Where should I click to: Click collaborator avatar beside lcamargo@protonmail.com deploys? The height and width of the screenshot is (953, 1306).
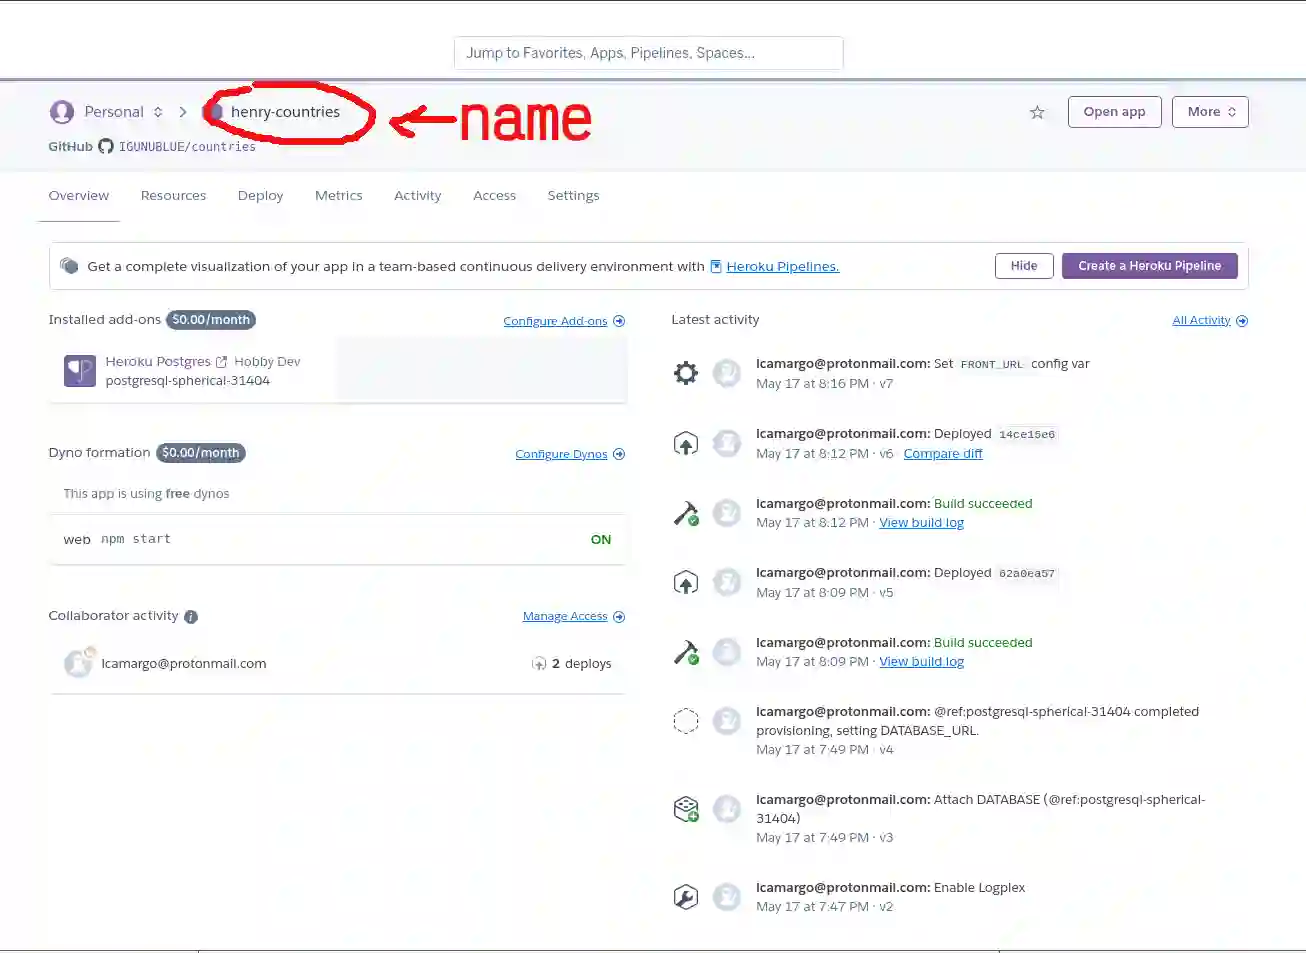pyautogui.click(x=79, y=663)
